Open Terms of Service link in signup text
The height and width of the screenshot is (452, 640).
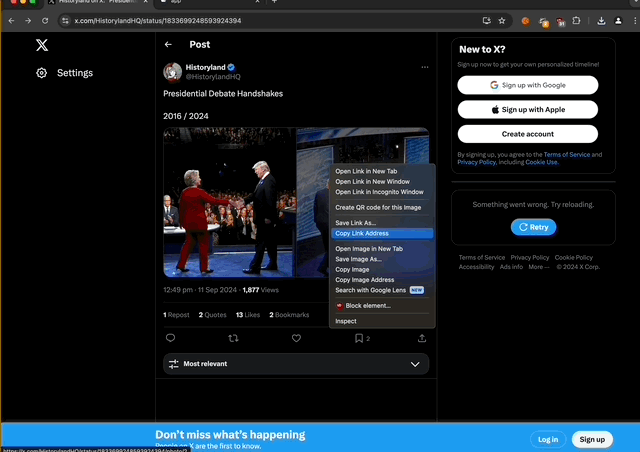coord(567,155)
